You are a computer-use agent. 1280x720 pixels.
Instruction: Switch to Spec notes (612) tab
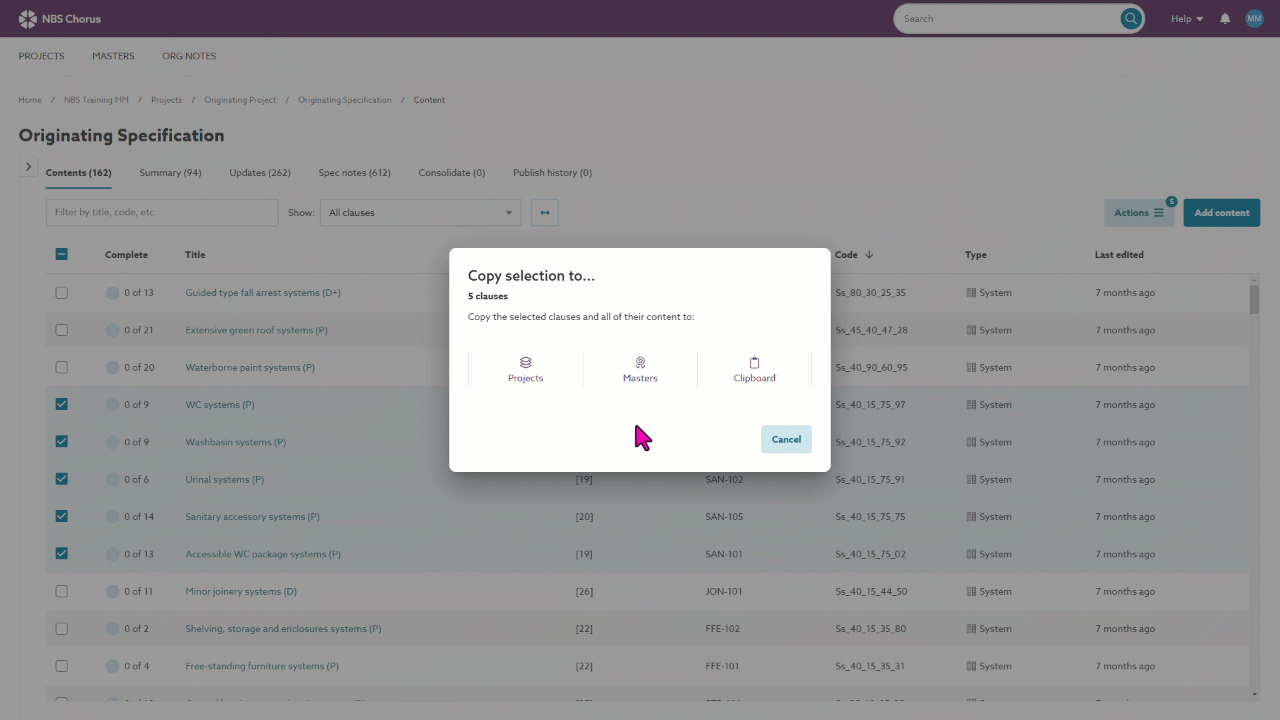(354, 173)
